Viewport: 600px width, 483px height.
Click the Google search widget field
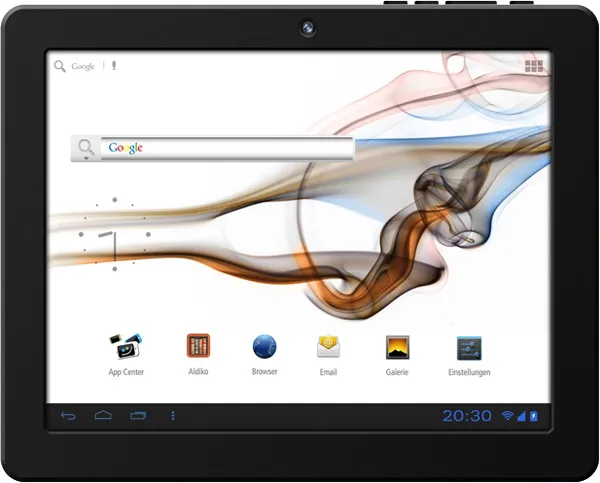[x=228, y=148]
